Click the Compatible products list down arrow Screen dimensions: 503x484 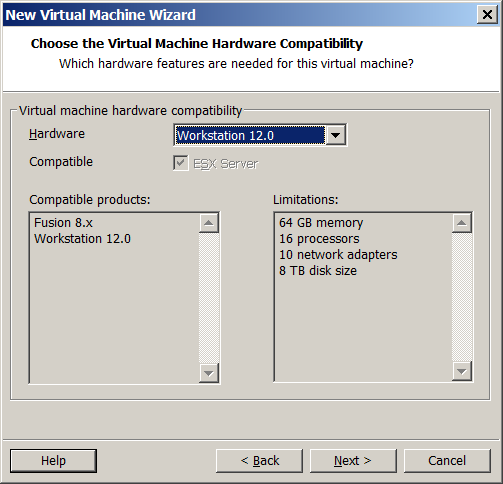209,373
